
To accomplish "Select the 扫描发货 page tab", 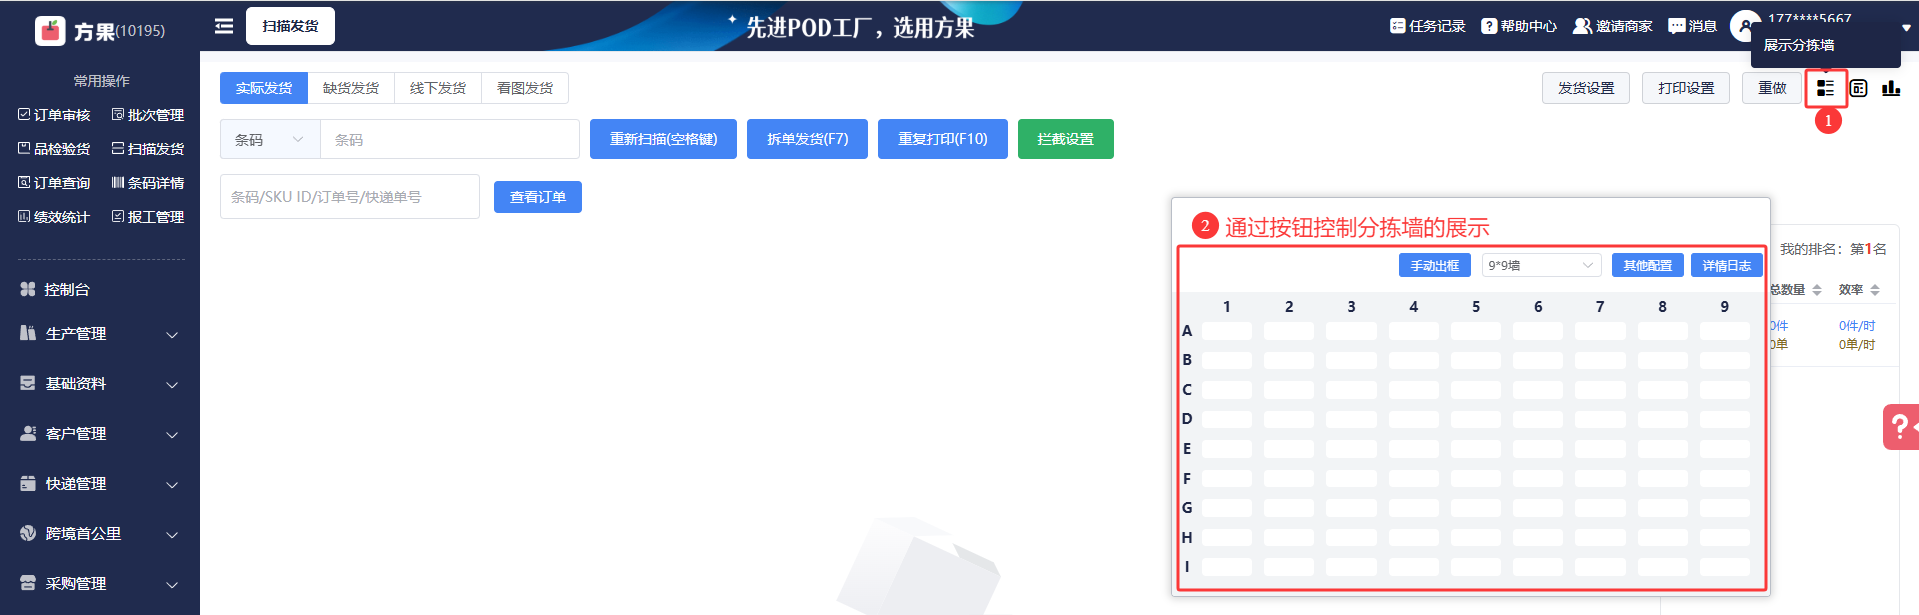I will tap(290, 26).
